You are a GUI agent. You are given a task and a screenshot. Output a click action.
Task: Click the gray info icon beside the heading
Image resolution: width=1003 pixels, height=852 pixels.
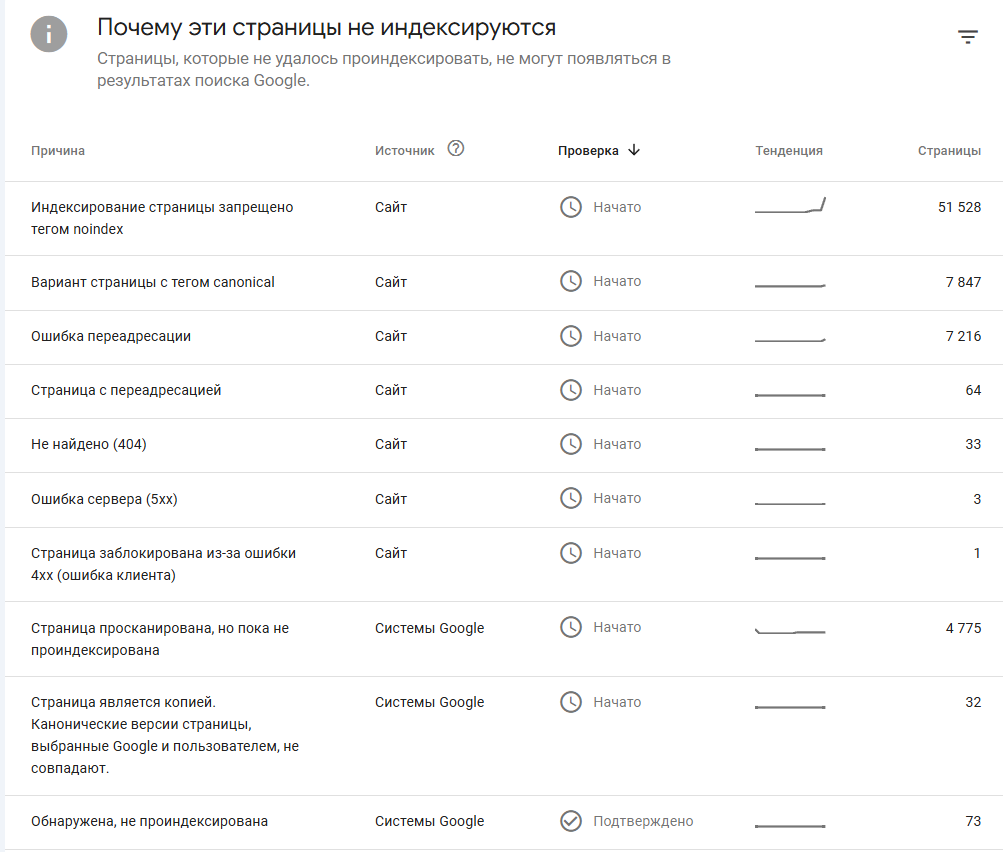49,33
